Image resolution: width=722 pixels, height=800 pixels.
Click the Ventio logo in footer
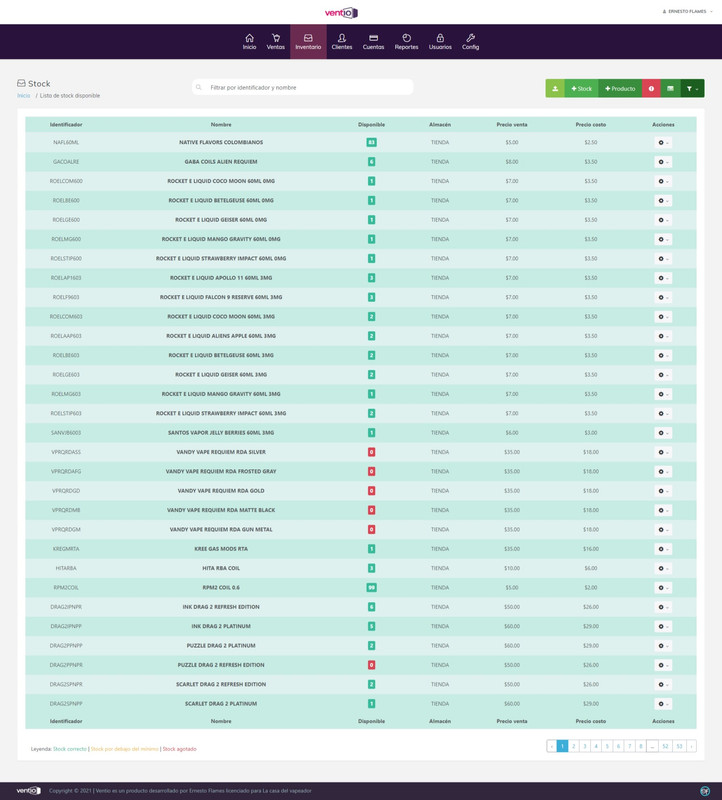pos(29,790)
